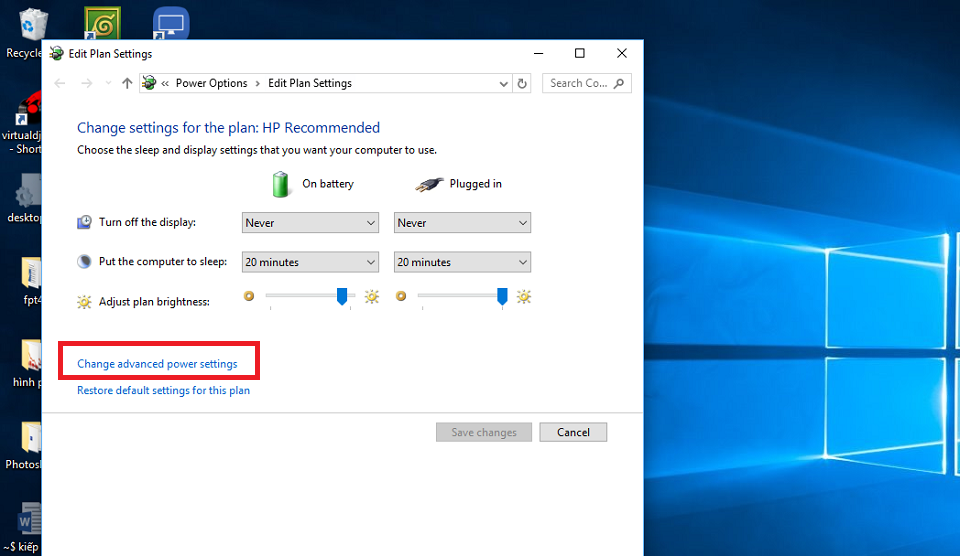Click dim sun icon for battery brightness
Viewport: 960px width, 556px height.
tap(249, 296)
